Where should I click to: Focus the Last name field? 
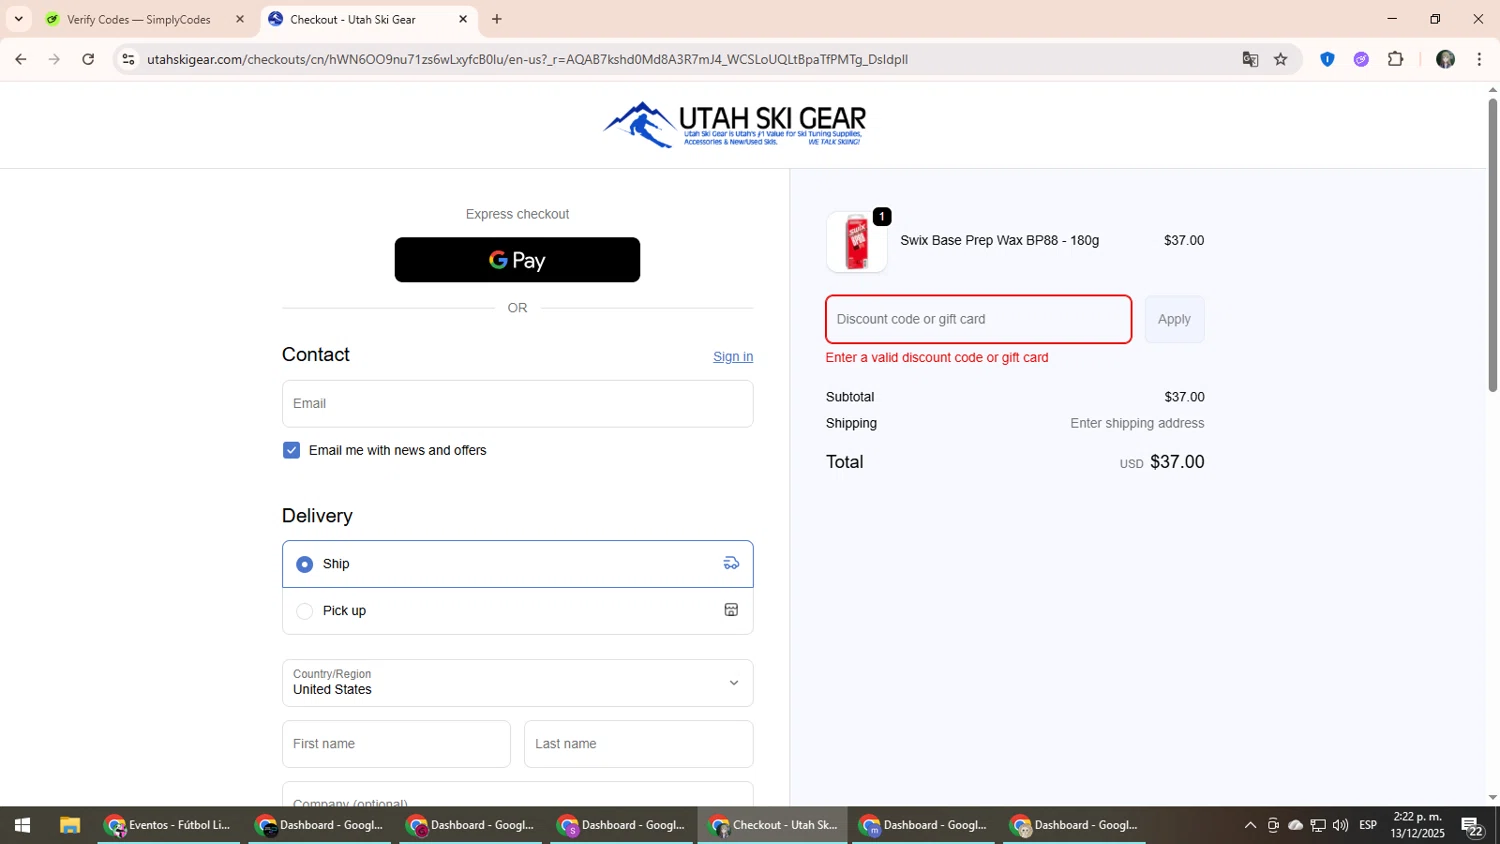click(x=638, y=744)
